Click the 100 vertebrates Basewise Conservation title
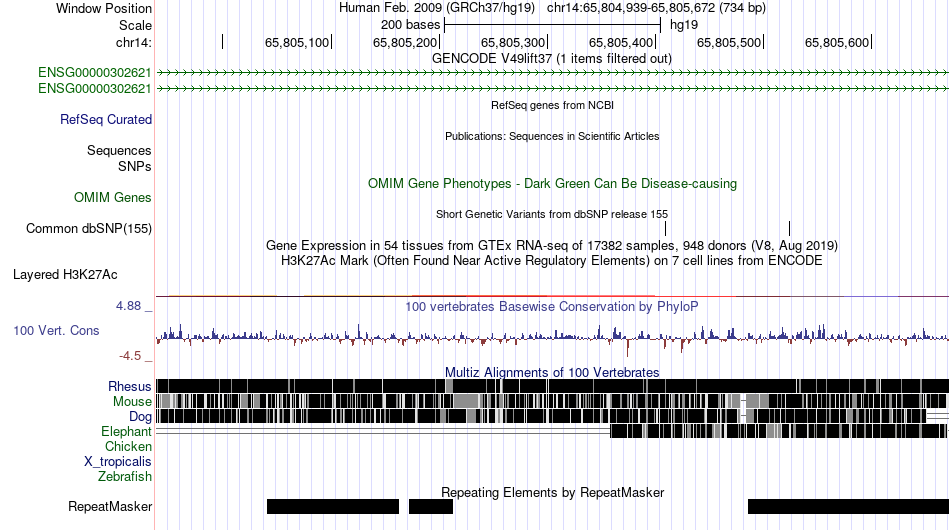 point(552,306)
